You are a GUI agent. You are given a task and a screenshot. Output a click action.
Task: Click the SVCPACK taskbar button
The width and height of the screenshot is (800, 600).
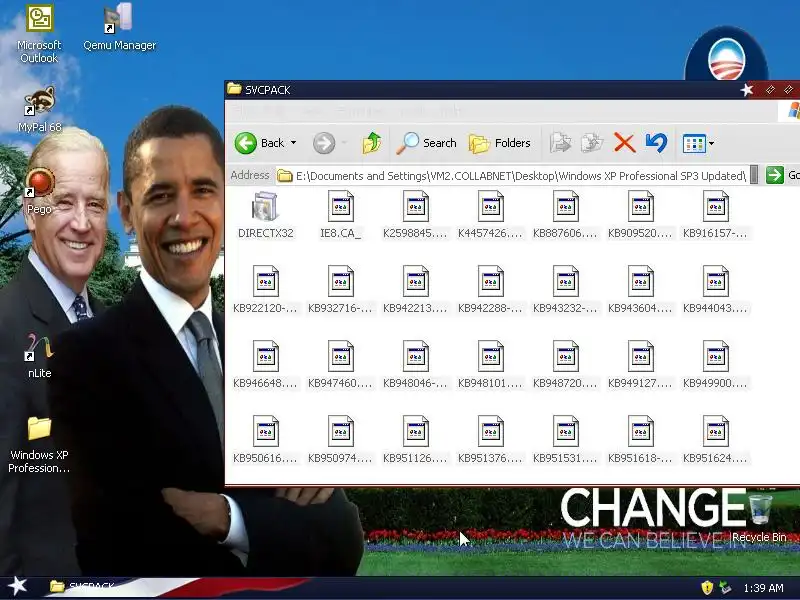point(84,587)
